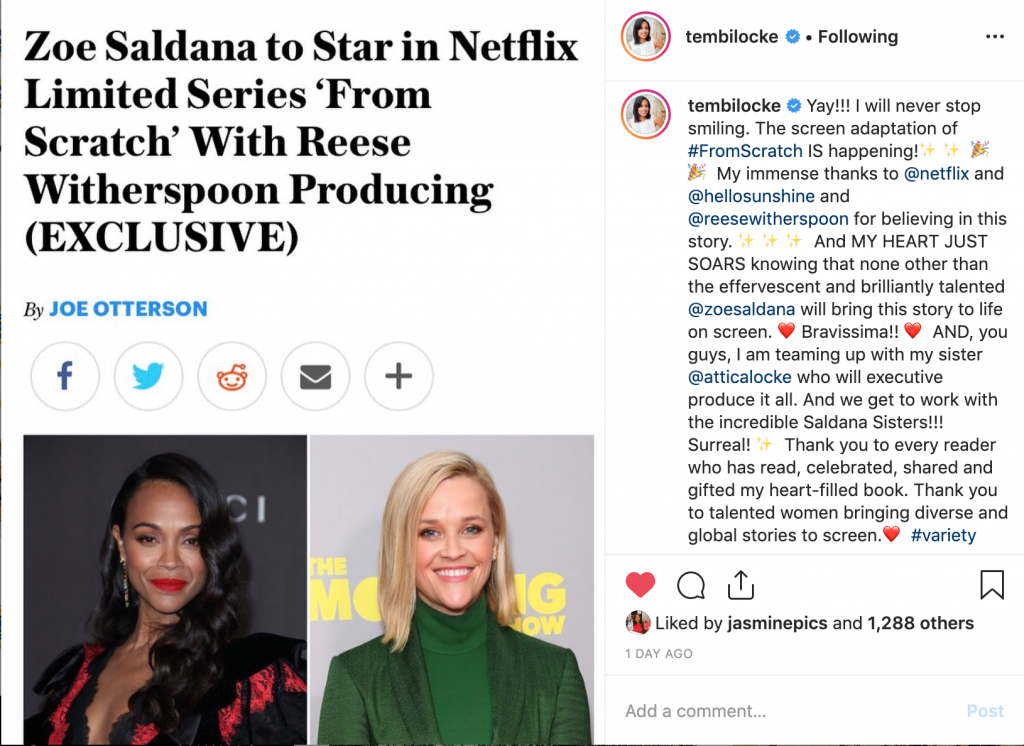Open comments with speech bubble icon
The image size is (1024, 746).
tap(691, 585)
